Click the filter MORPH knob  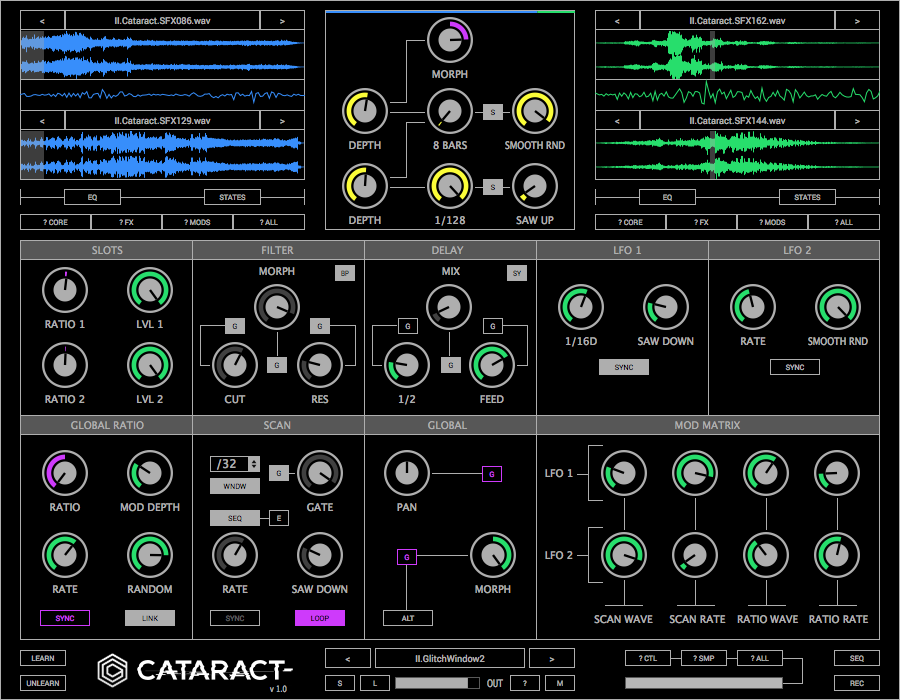[x=276, y=306]
